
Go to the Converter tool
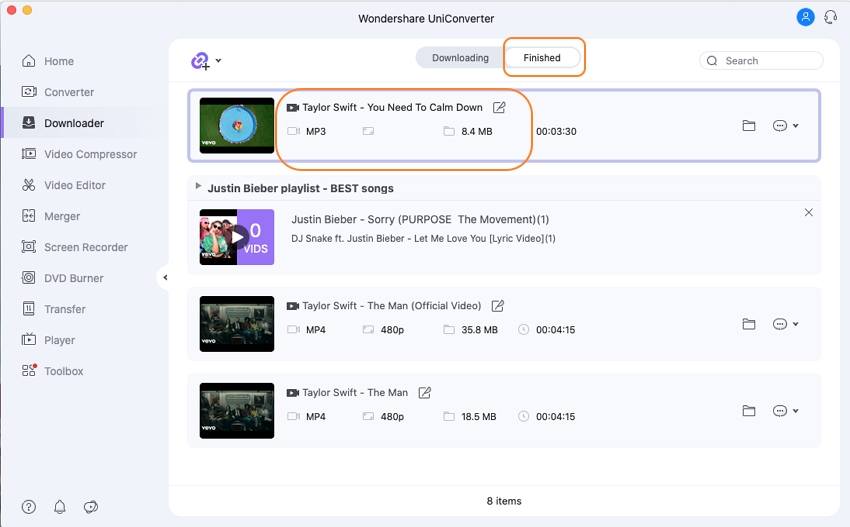(57, 92)
